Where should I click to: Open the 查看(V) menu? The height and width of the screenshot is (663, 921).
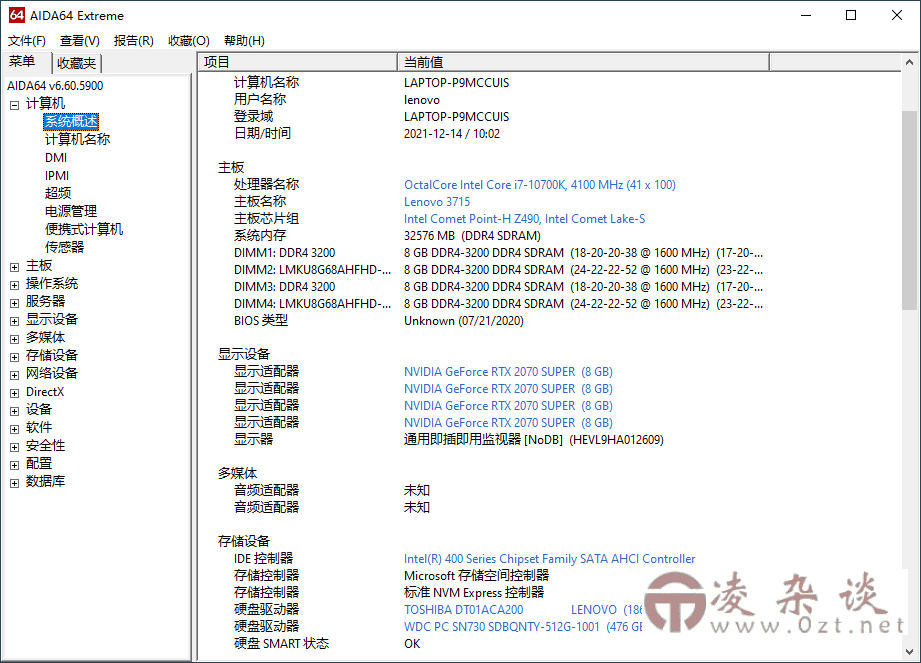tap(80, 41)
